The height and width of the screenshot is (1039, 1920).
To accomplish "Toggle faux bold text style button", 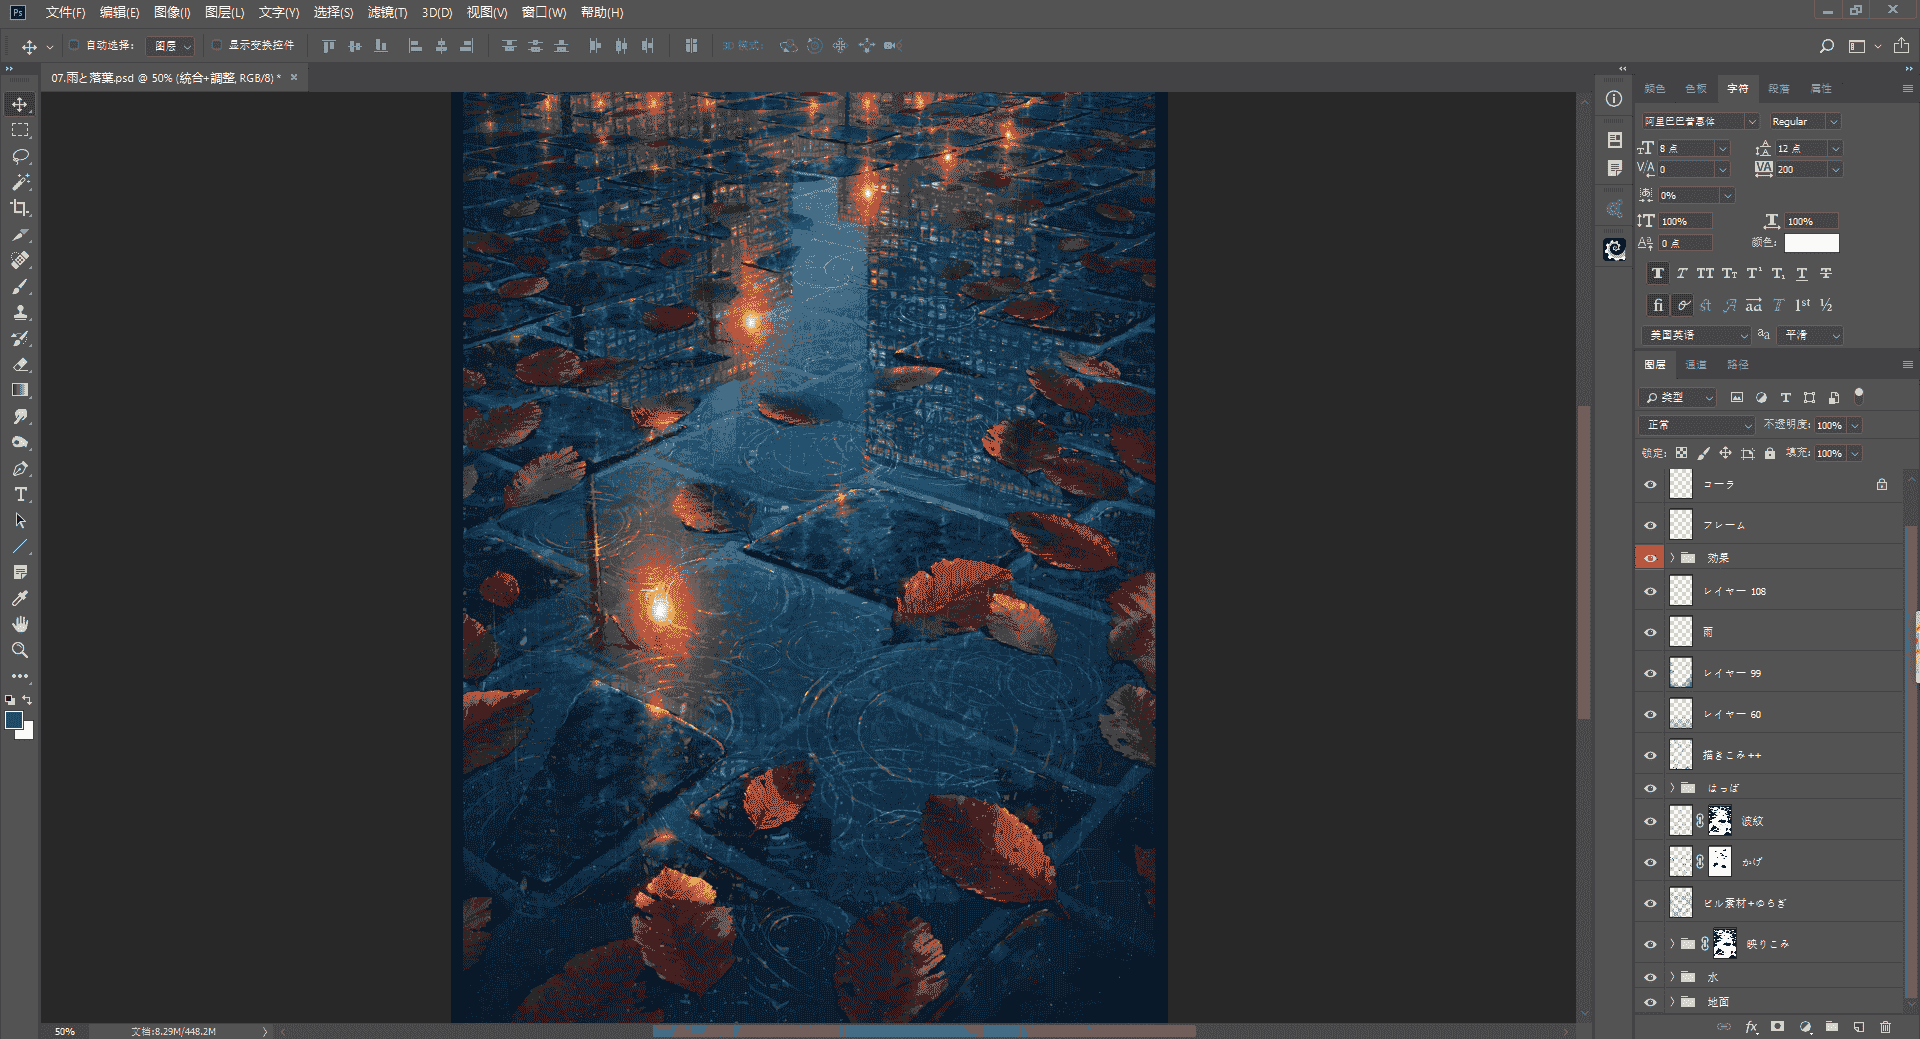I will (x=1658, y=273).
